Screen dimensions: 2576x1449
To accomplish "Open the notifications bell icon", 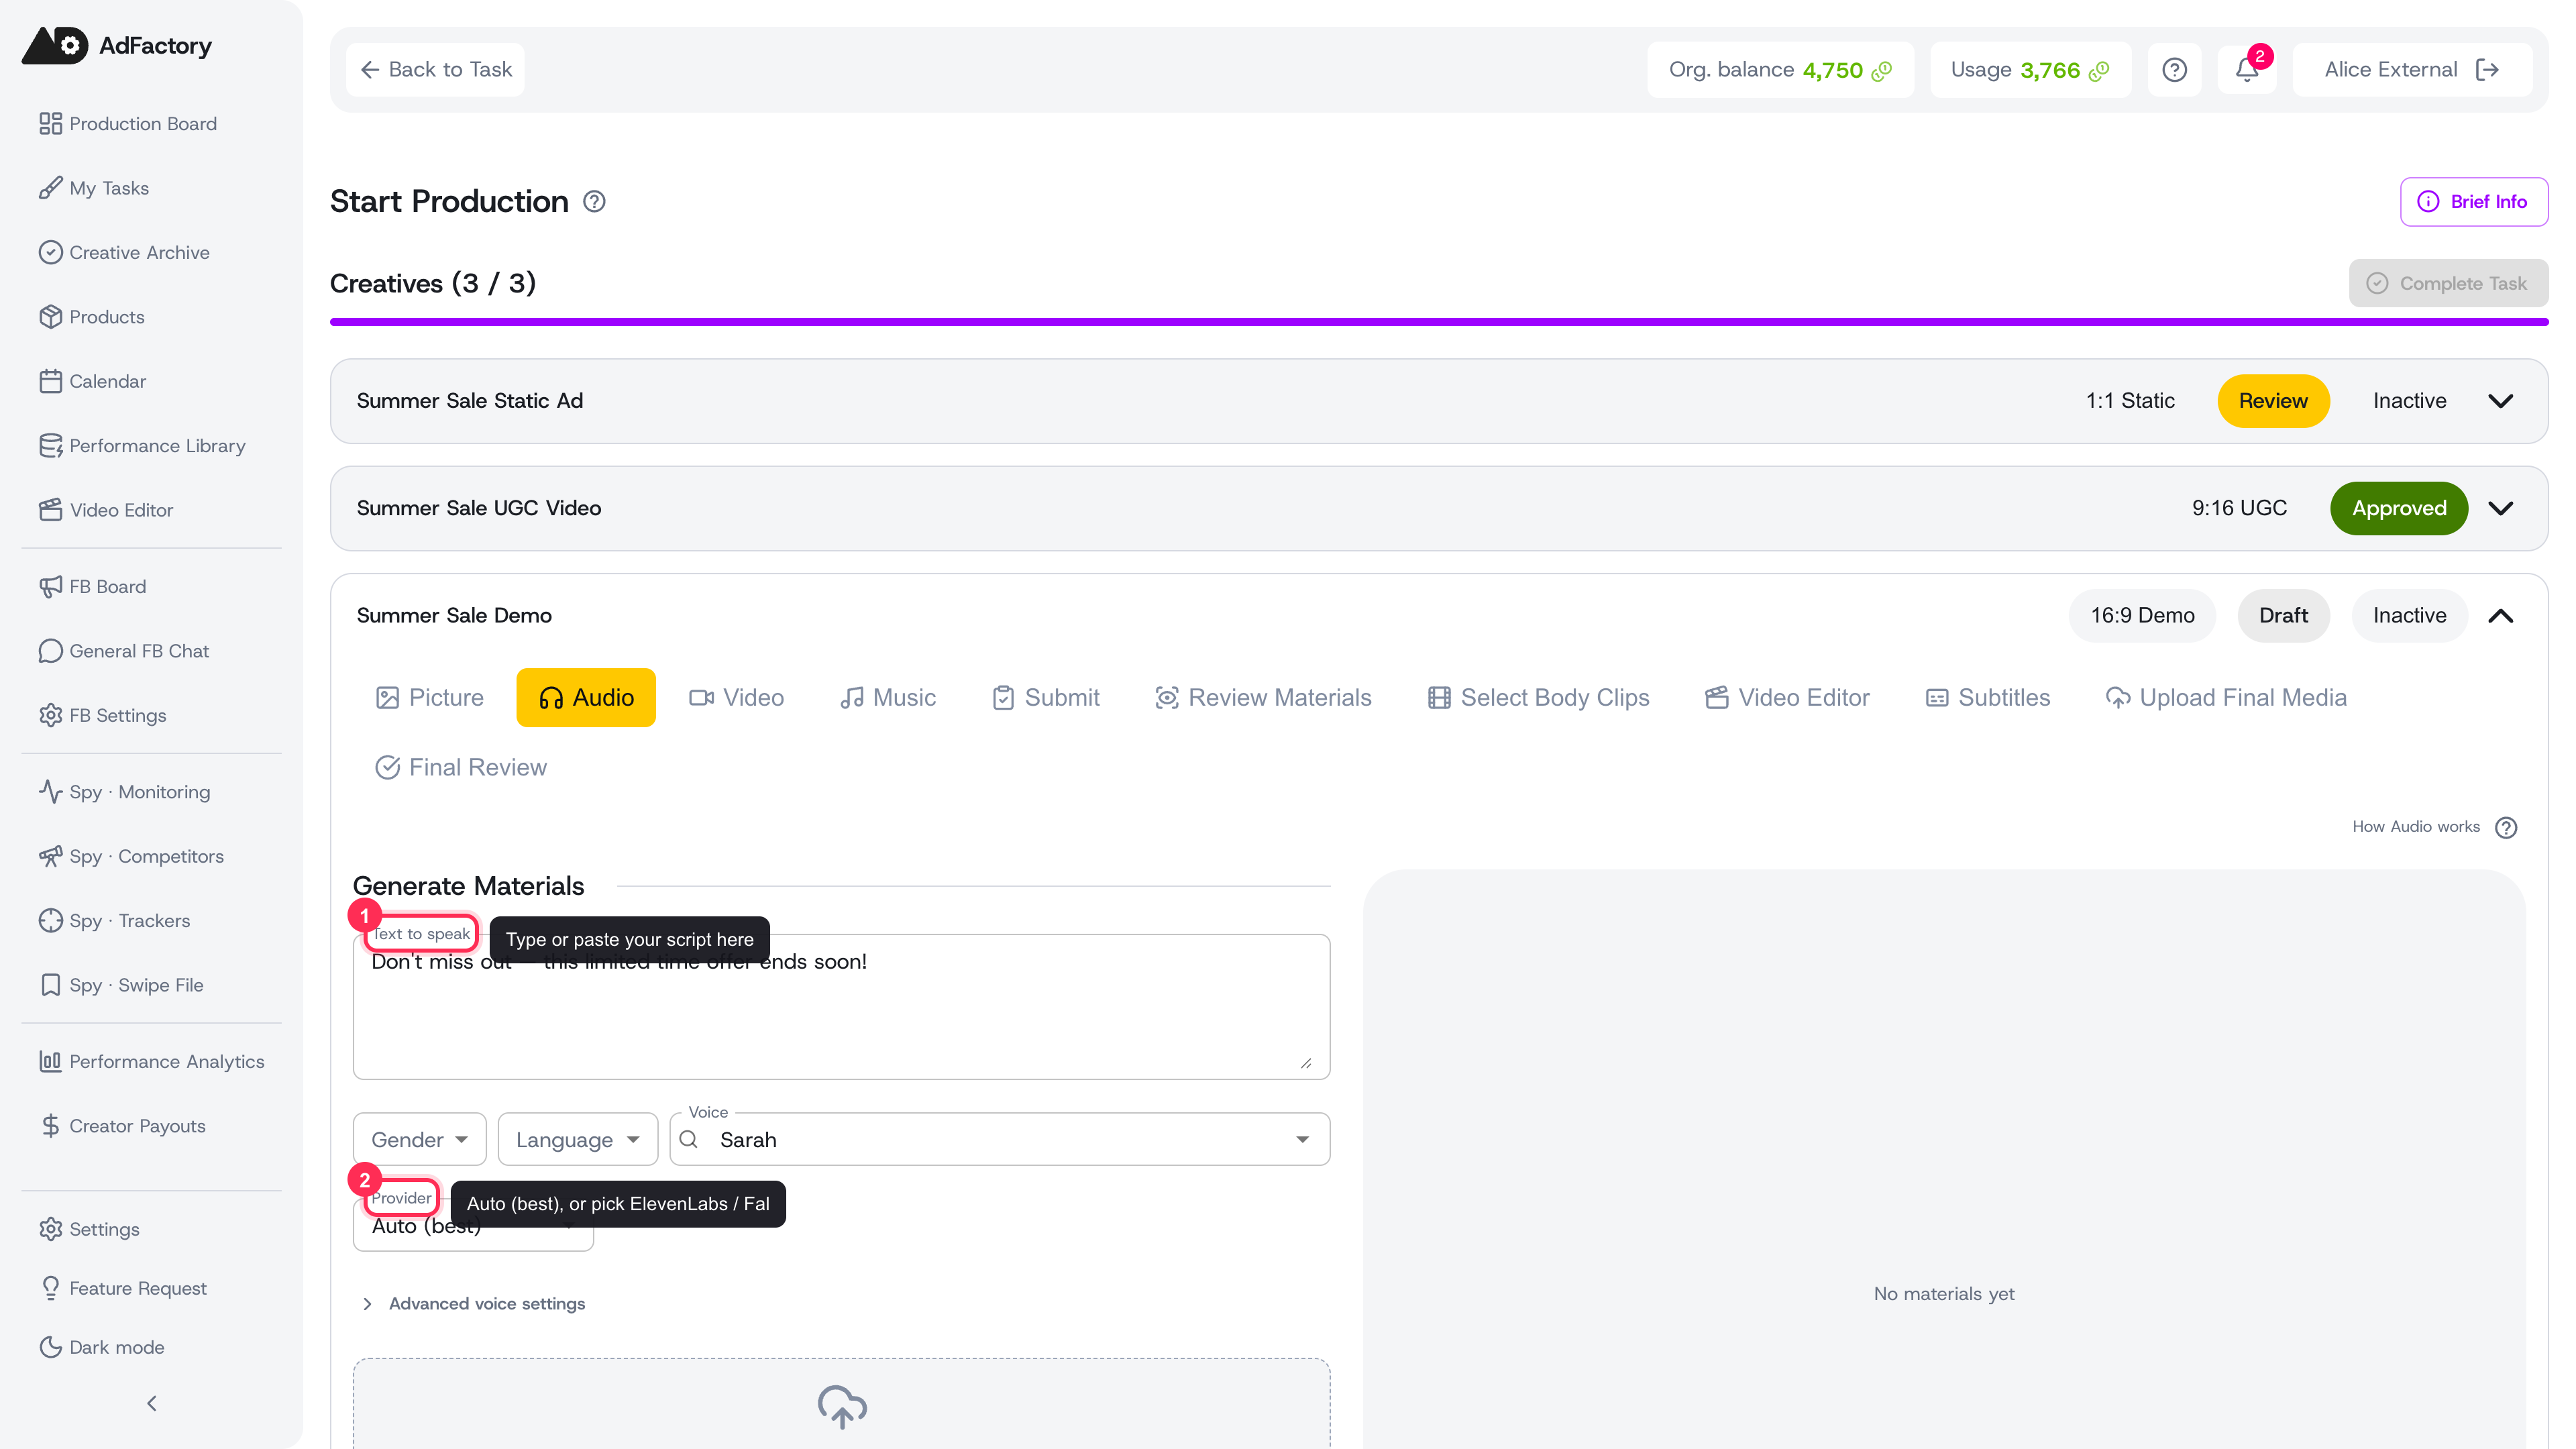I will point(2246,69).
